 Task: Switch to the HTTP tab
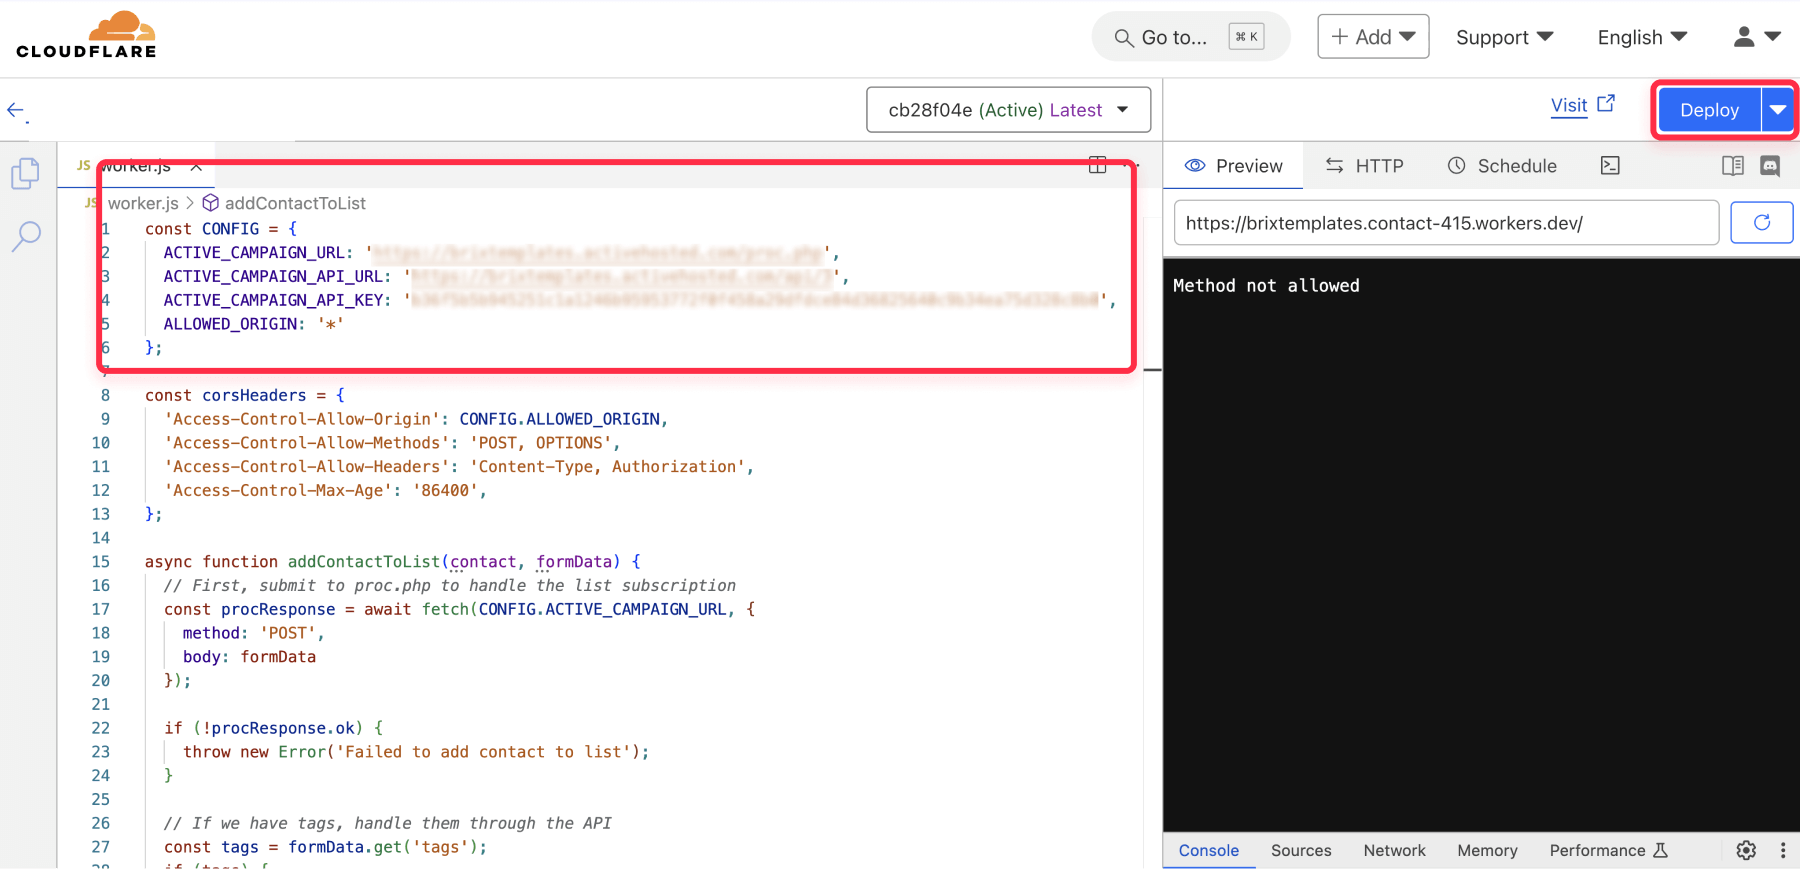1364,166
